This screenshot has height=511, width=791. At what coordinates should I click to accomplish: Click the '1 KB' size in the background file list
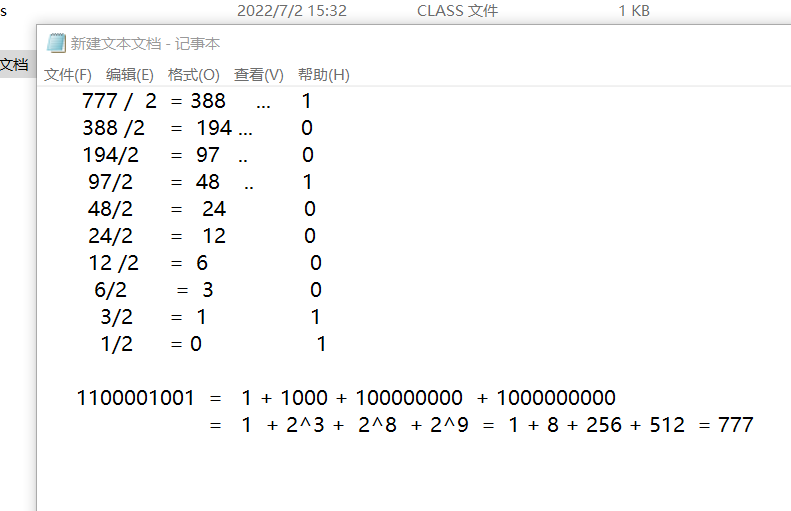tap(634, 11)
